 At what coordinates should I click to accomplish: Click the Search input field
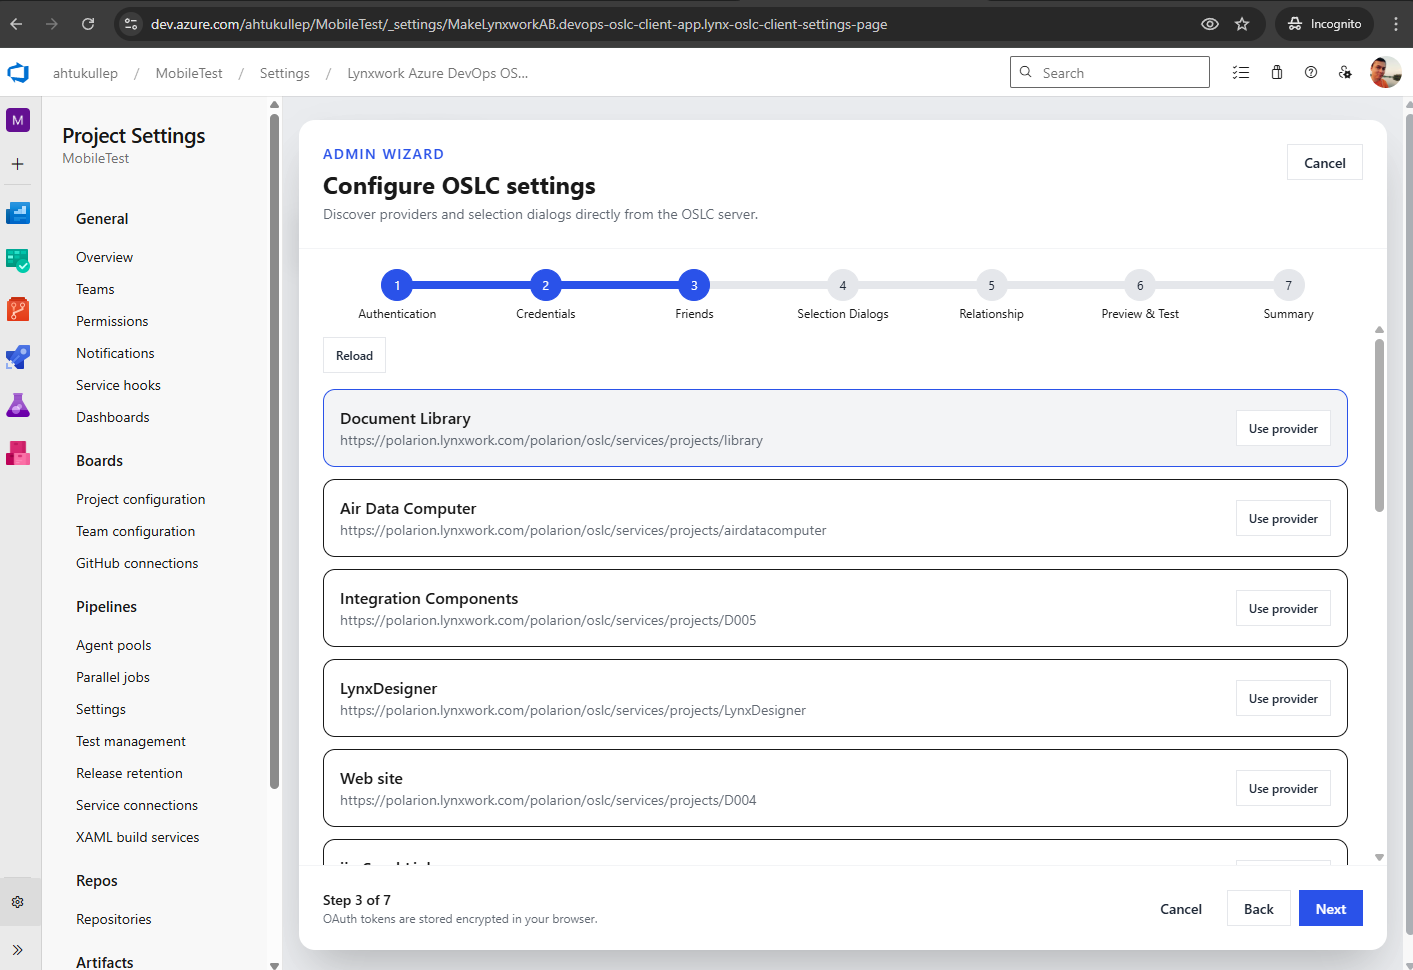pos(1110,72)
